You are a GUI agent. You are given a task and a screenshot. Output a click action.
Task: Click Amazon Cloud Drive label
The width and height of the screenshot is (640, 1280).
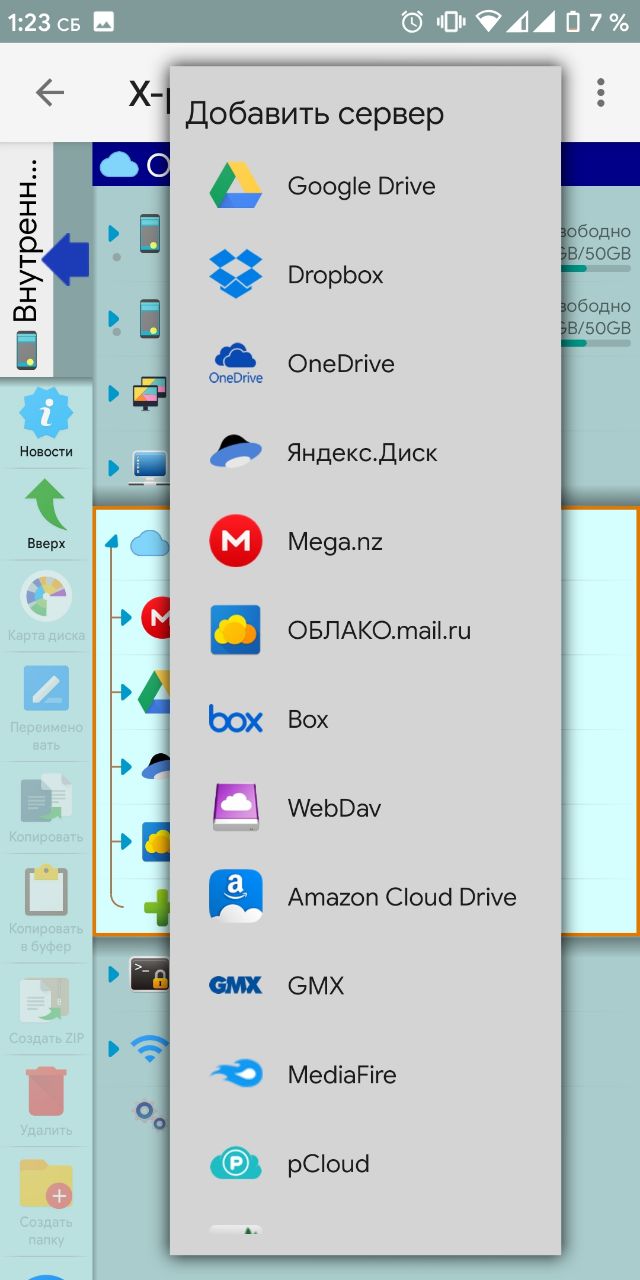(402, 897)
